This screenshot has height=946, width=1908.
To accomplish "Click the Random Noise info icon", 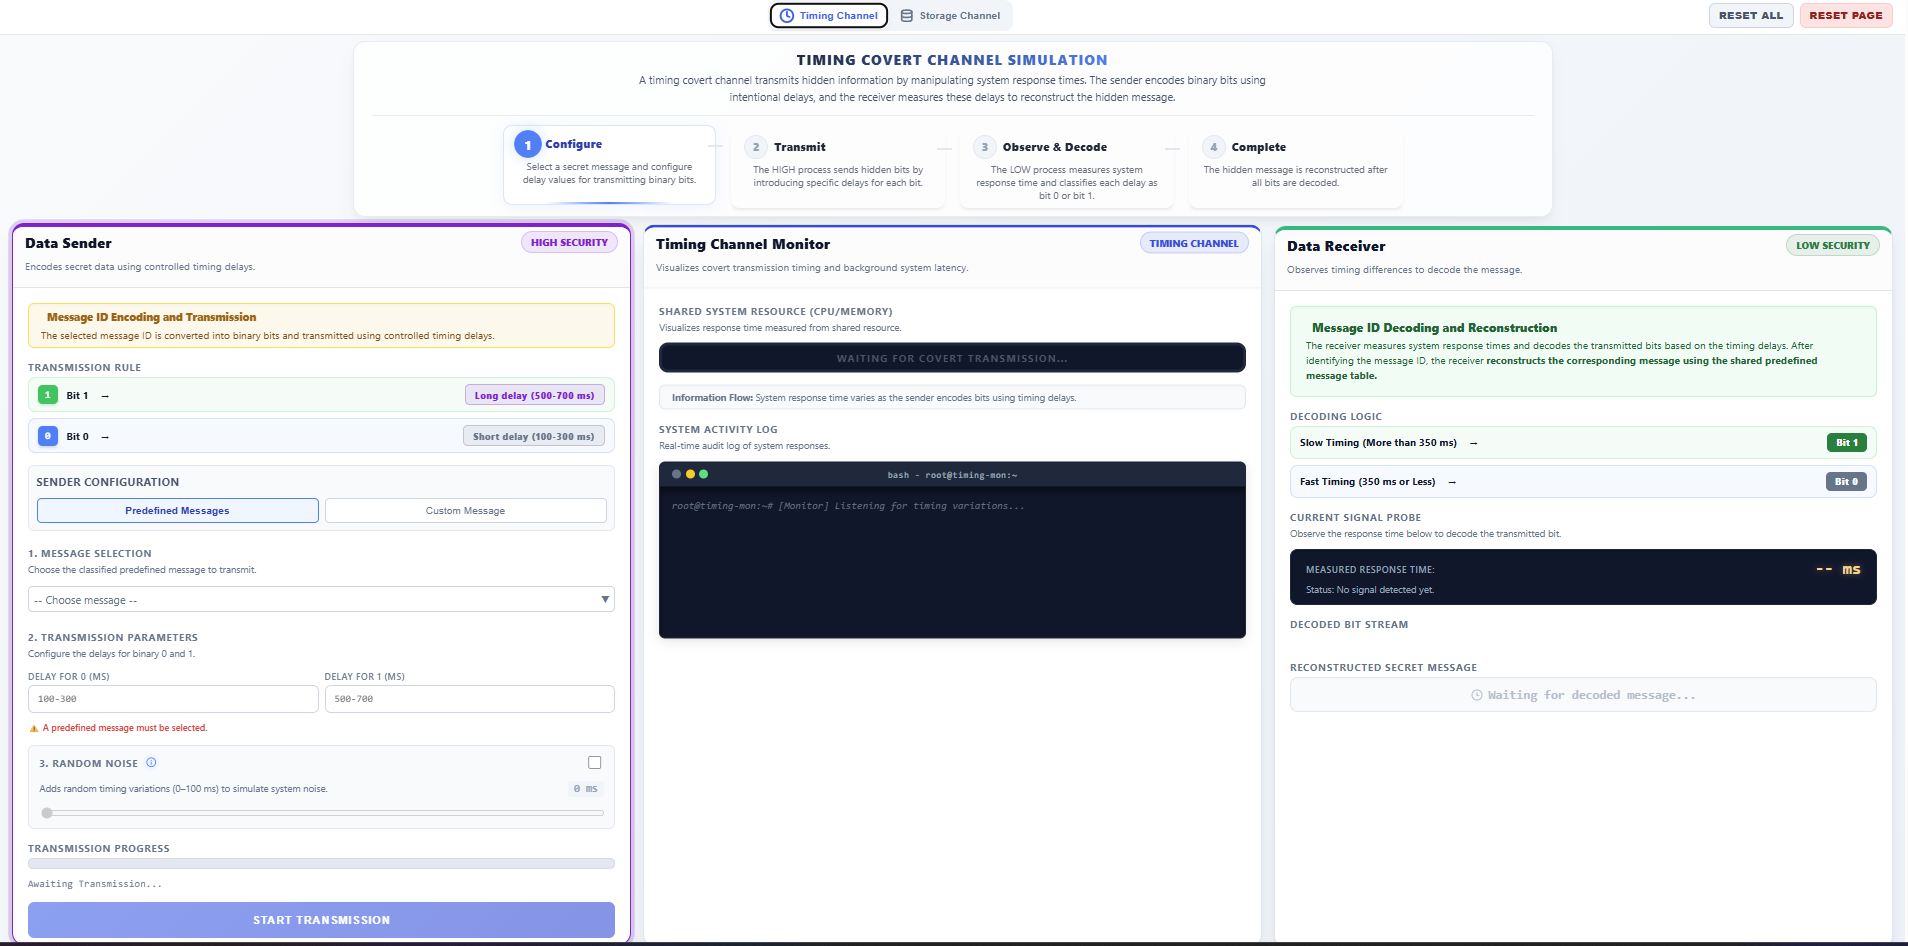I will tap(152, 763).
